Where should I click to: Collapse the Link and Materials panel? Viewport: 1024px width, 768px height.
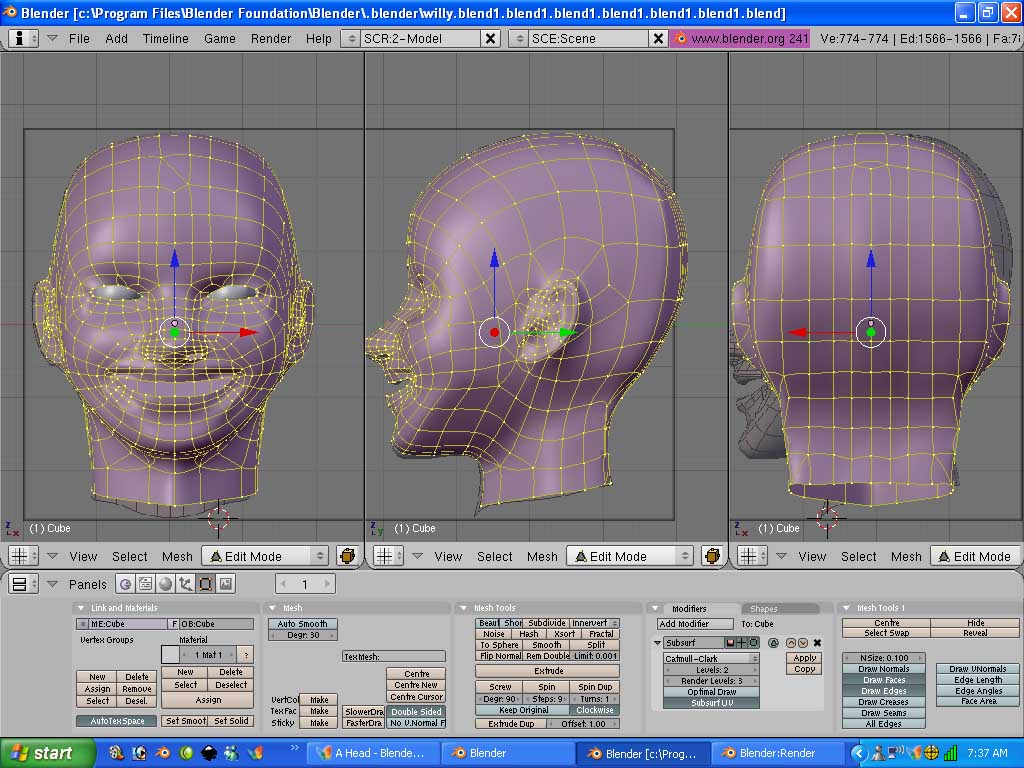click(x=81, y=608)
